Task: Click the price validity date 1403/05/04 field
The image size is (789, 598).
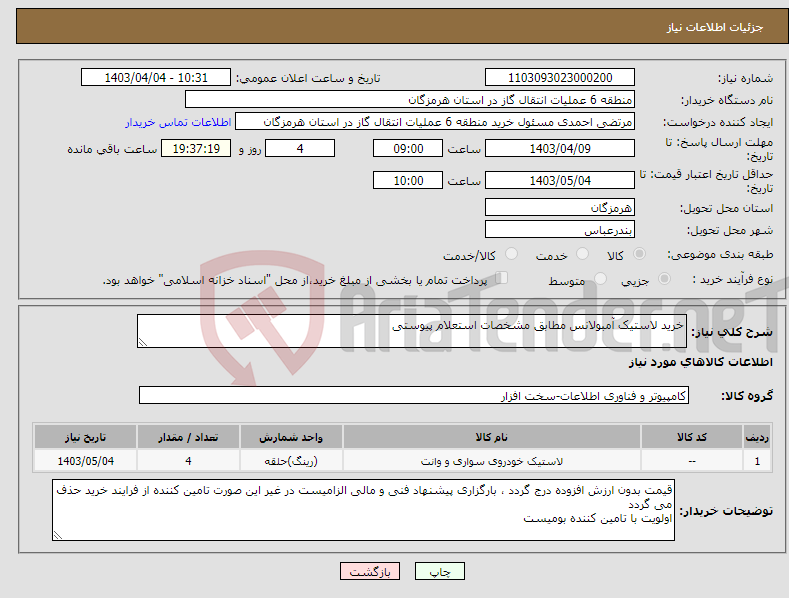Action: coord(560,180)
